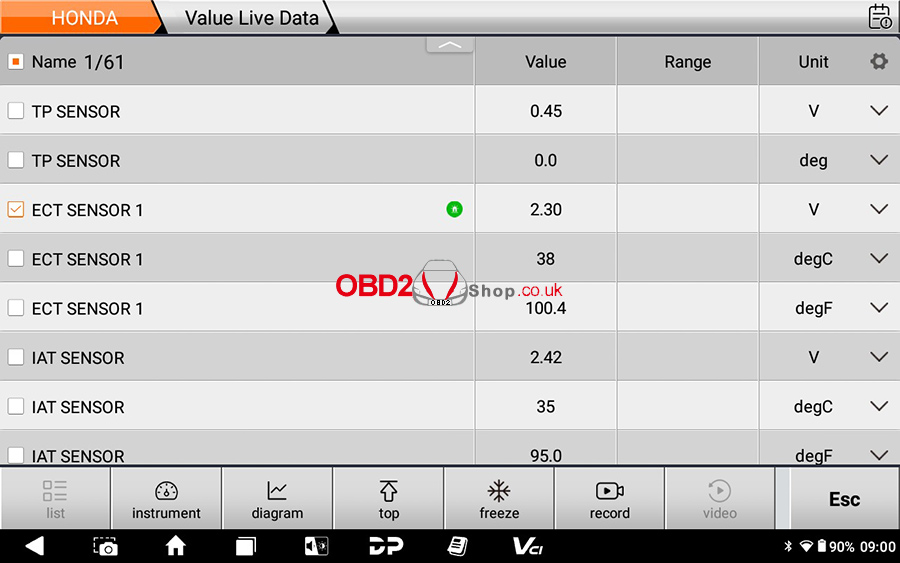Check ECT SENSOR 1 degC checkbox
Image resolution: width=900 pixels, height=563 pixels.
pos(15,259)
